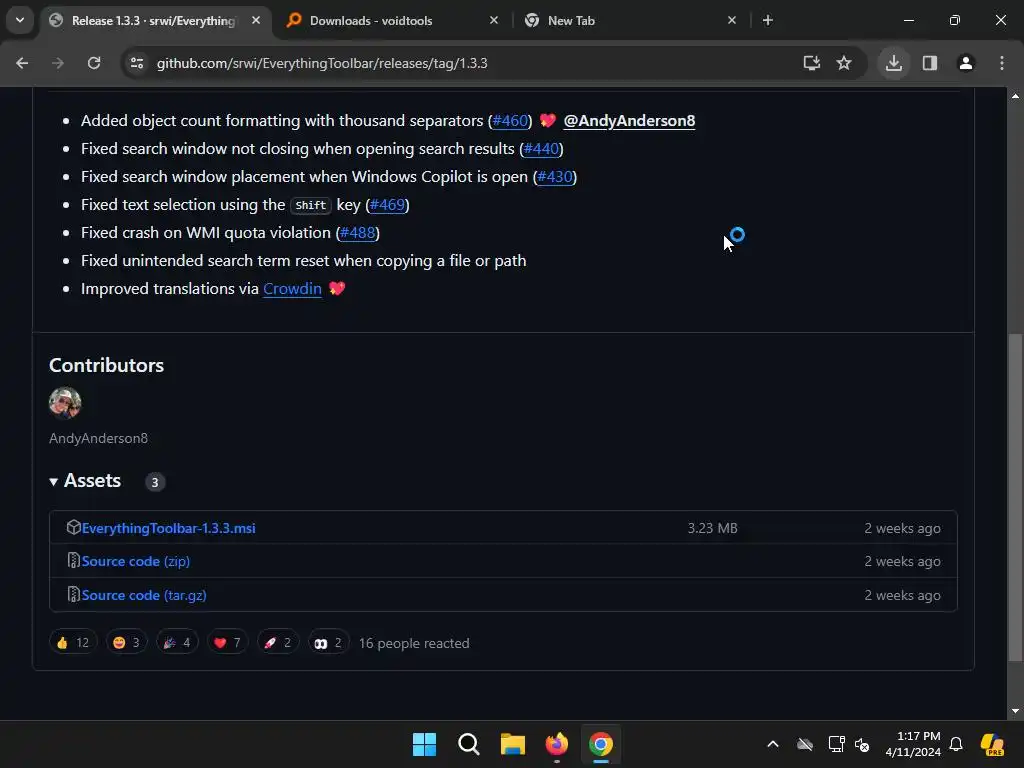Go back to the previous page
The image size is (1024, 768).
(x=22, y=63)
